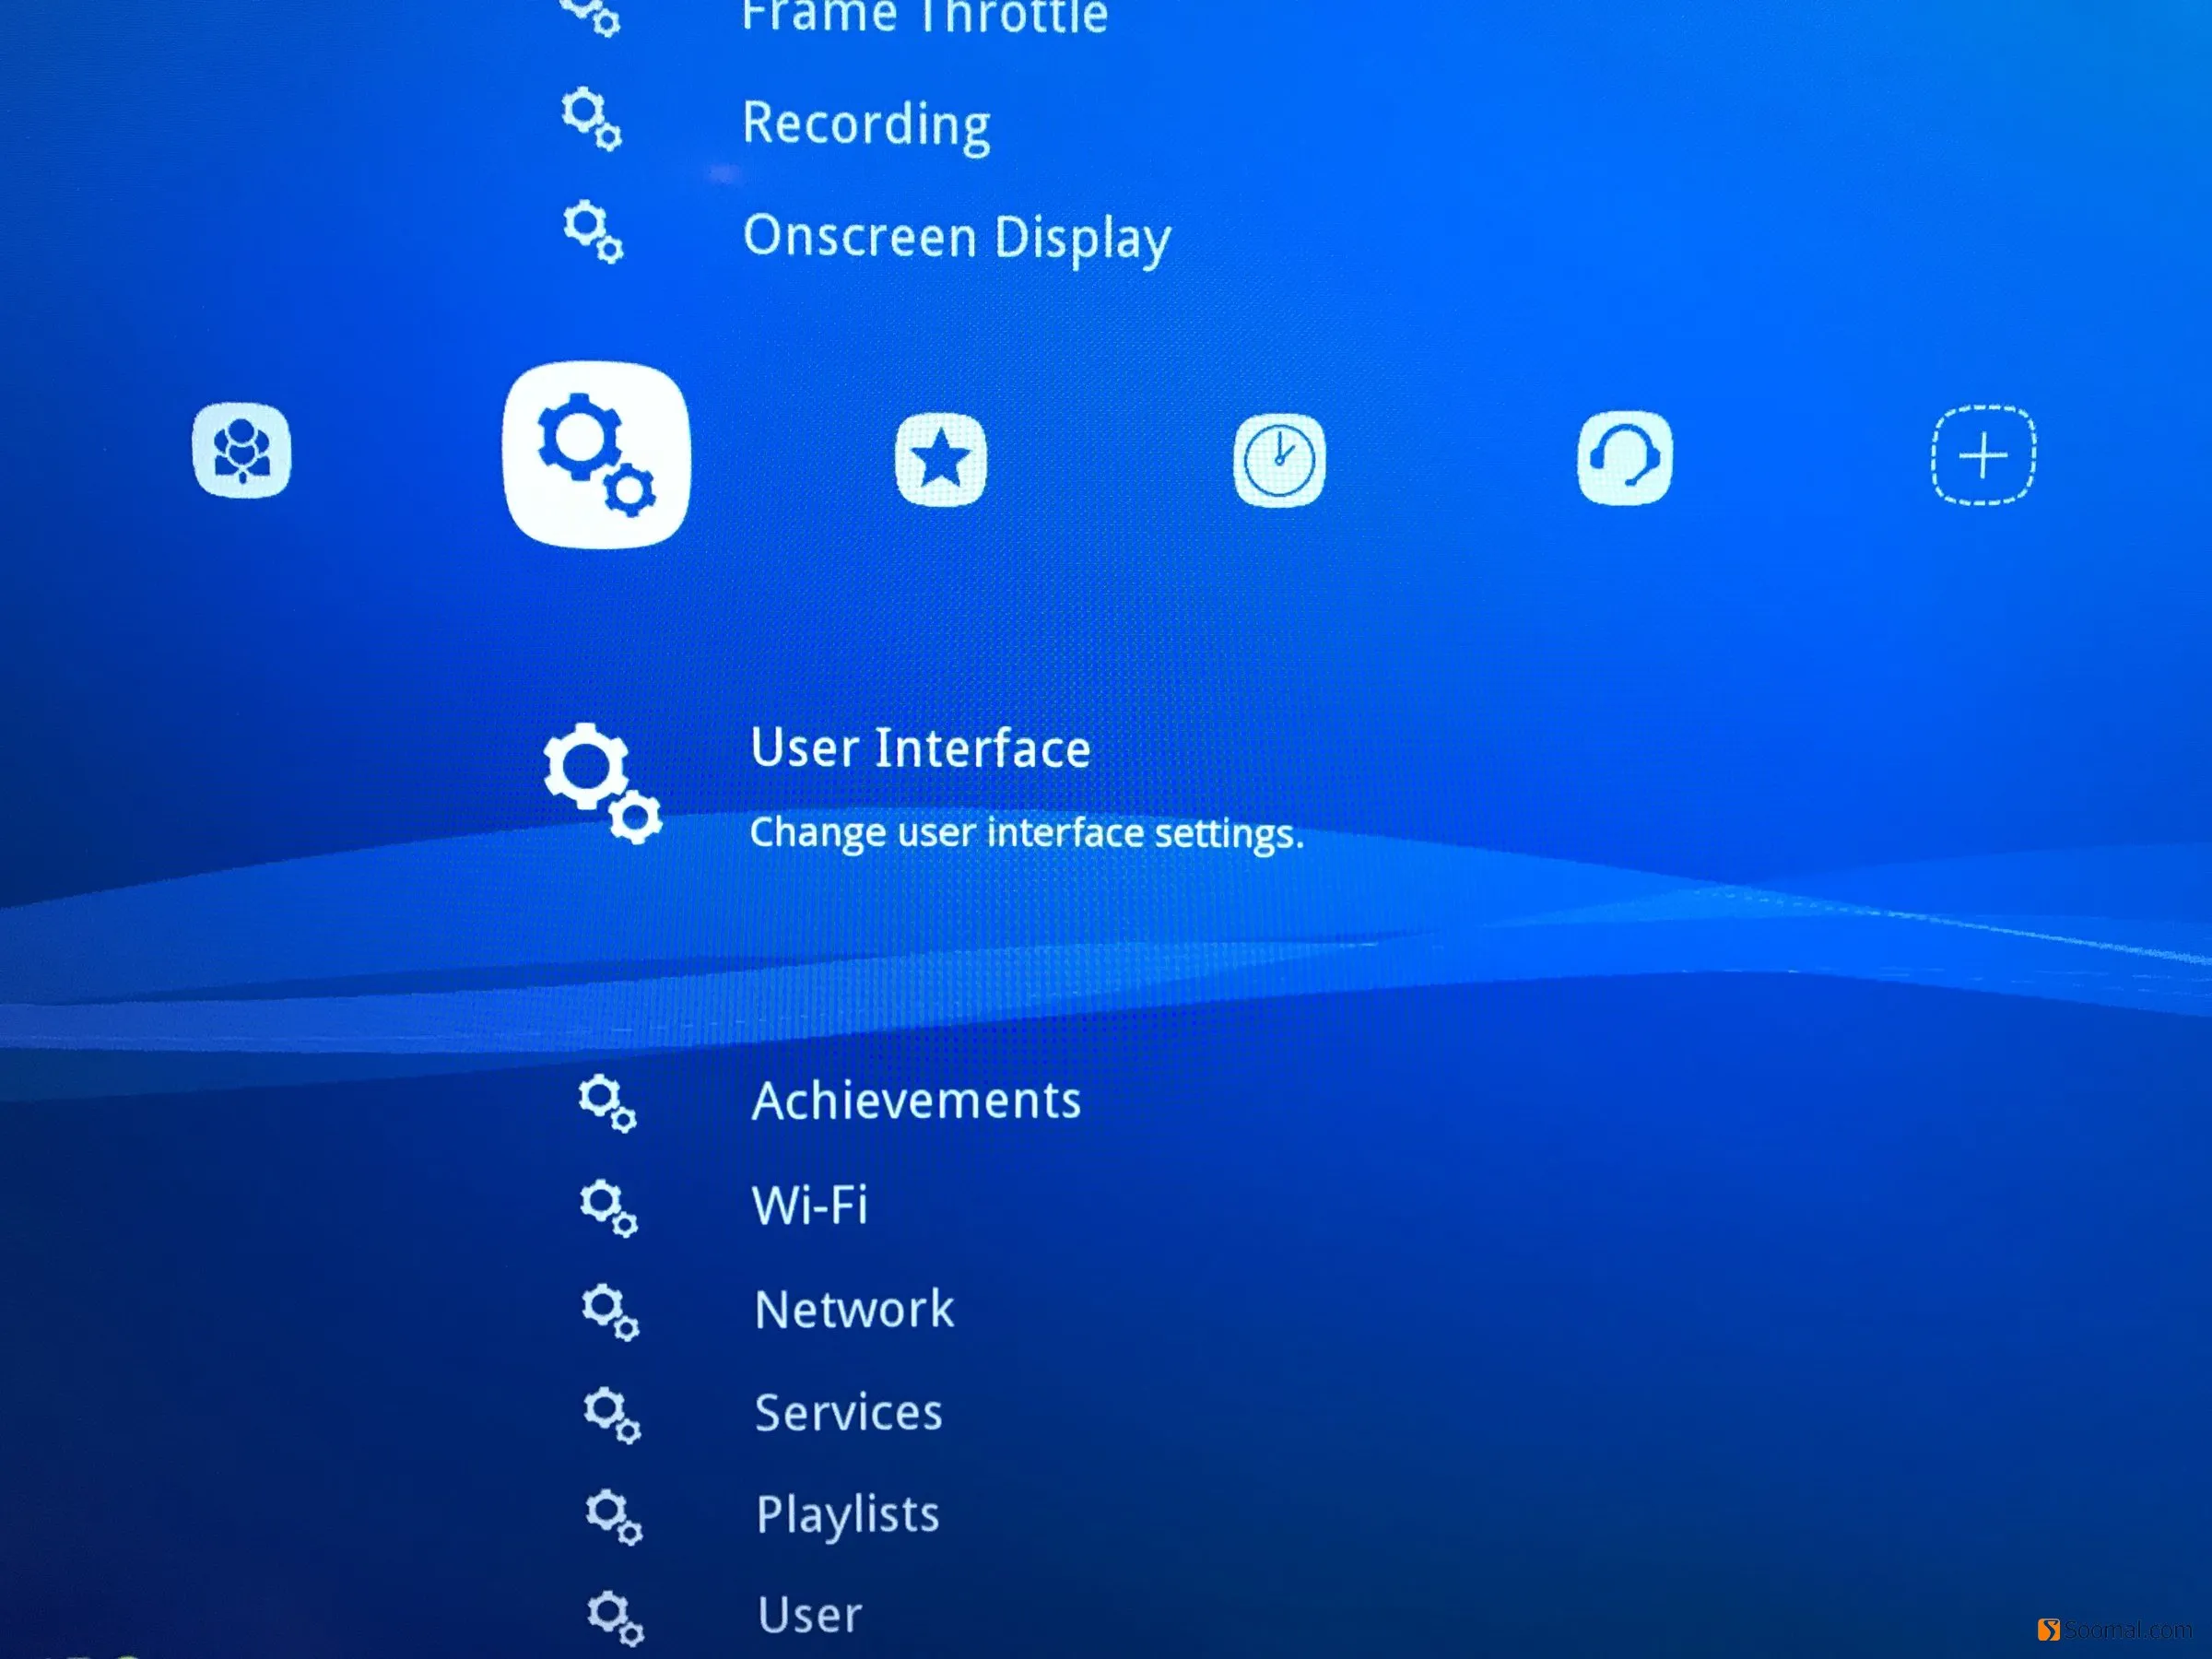Click gear icon beside Services
This screenshot has width=2212, height=1659.
click(x=612, y=1415)
